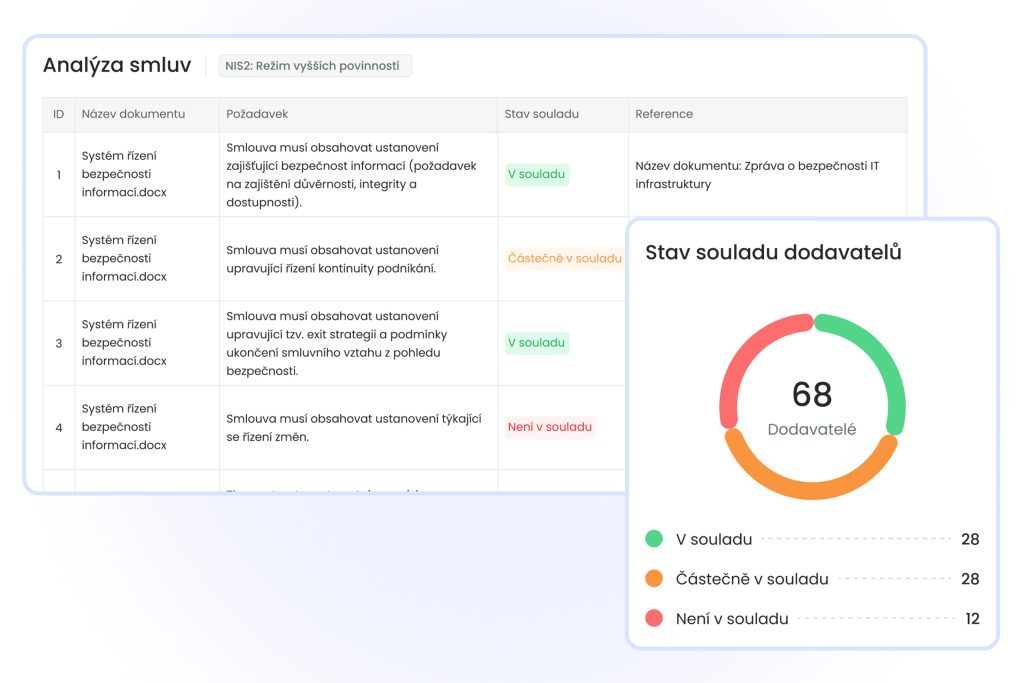
Task: Click 'Dodavatelé' label under 68
Action: point(812,430)
